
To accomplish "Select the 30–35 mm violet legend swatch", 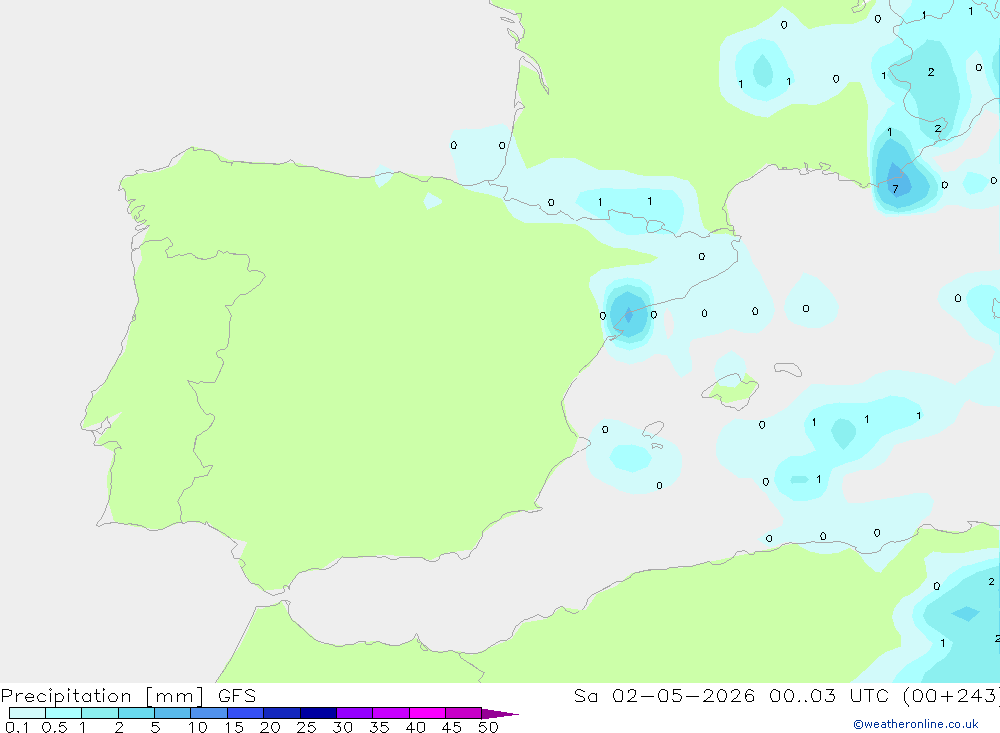I will pos(355,713).
